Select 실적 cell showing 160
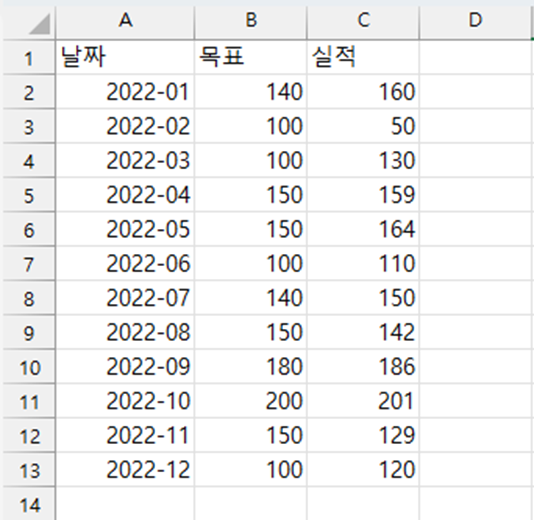The width and height of the screenshot is (534, 520). coord(363,92)
